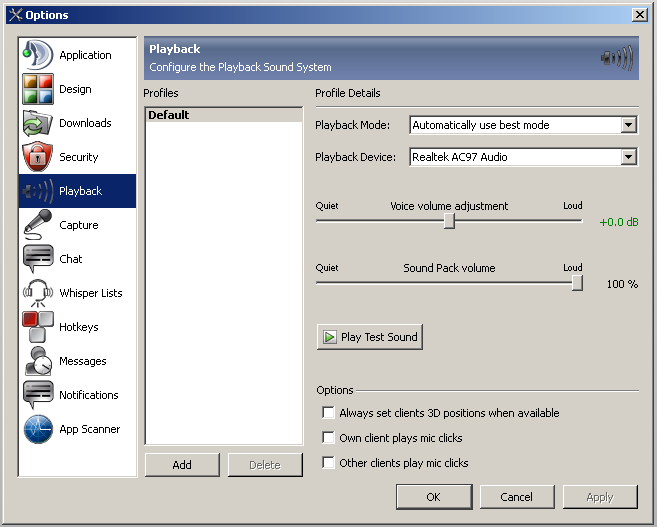The height and width of the screenshot is (527, 657).
Task: Open the Playback Device dropdown
Action: click(628, 157)
